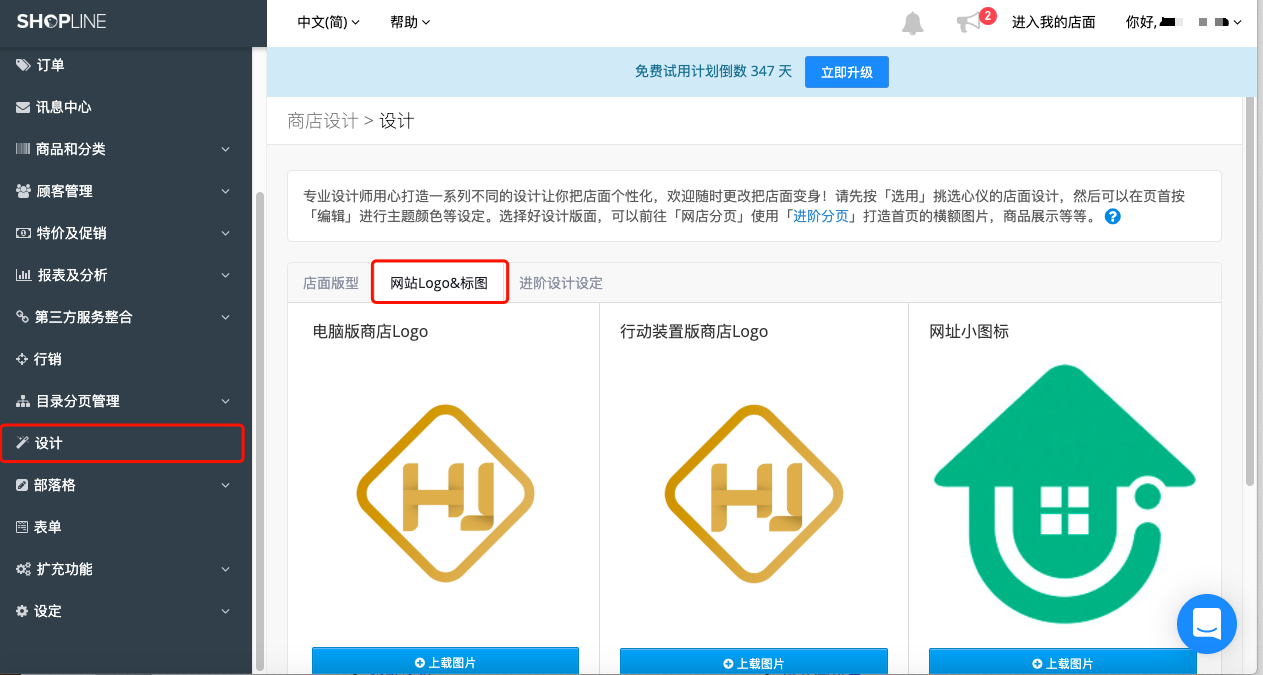Image resolution: width=1263 pixels, height=675 pixels.
Task: Expand 报表及分析 sidebar chevron
Action: (x=225, y=275)
